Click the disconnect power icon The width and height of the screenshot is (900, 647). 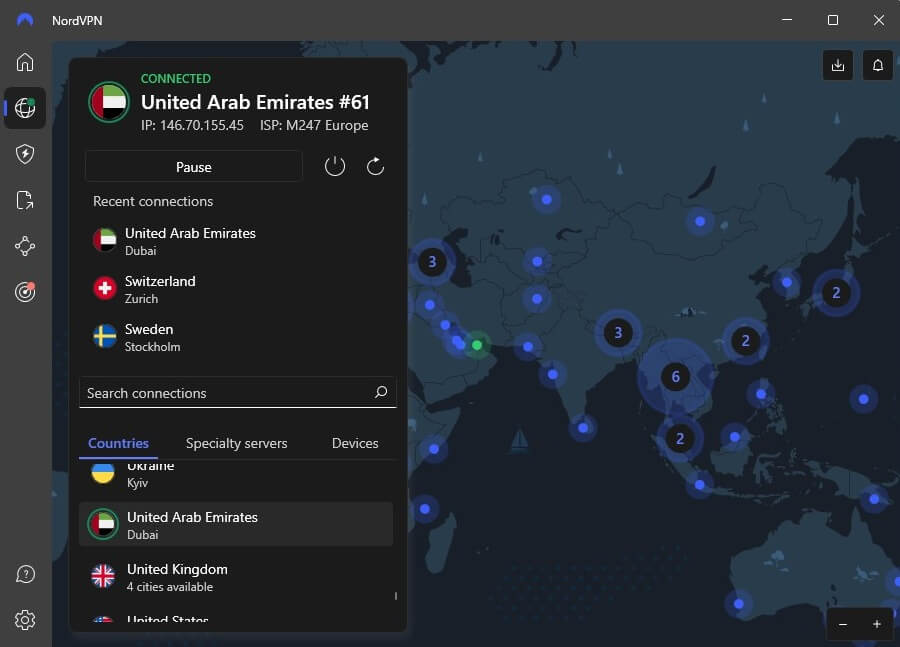tap(335, 166)
